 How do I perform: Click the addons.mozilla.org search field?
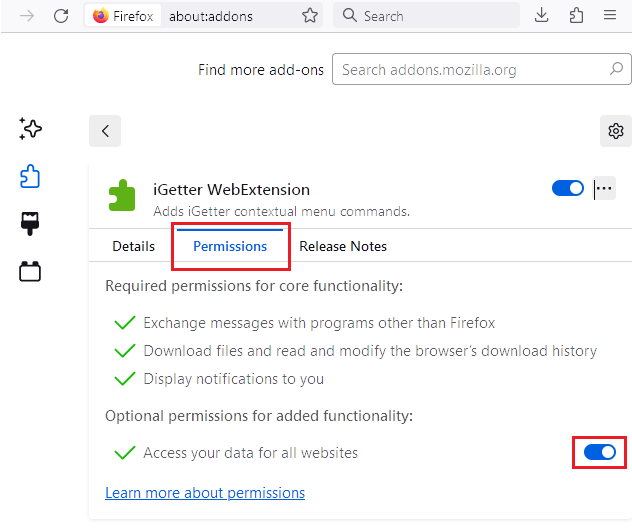tap(470, 70)
